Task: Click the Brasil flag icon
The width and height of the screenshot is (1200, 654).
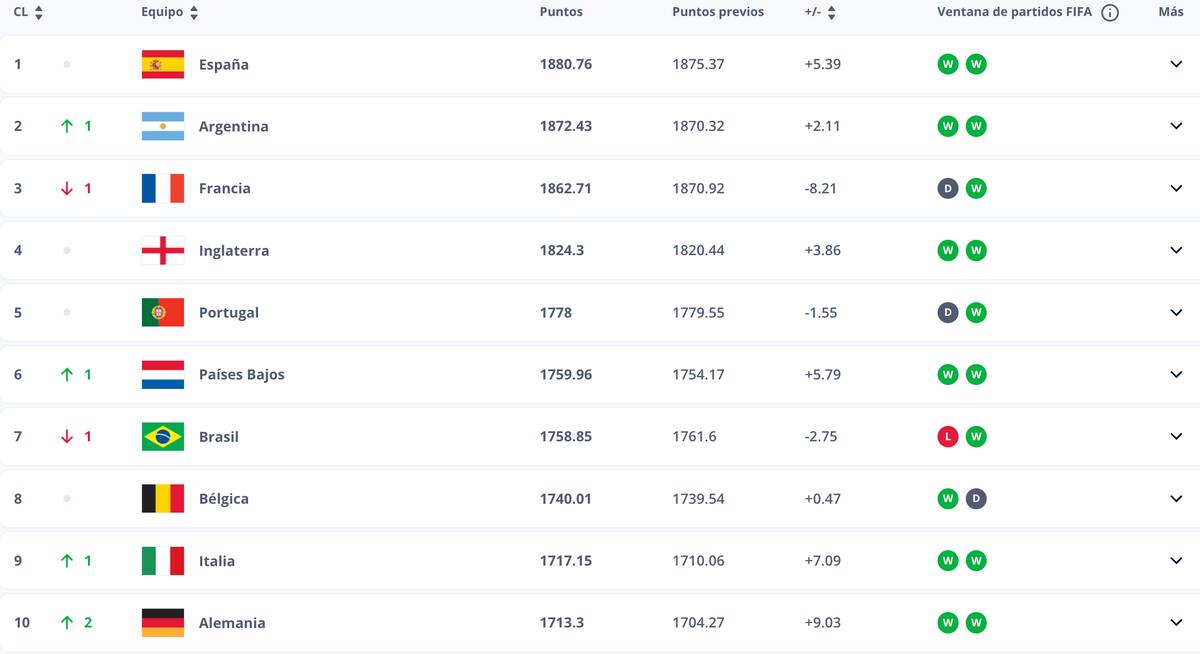Action: [162, 437]
